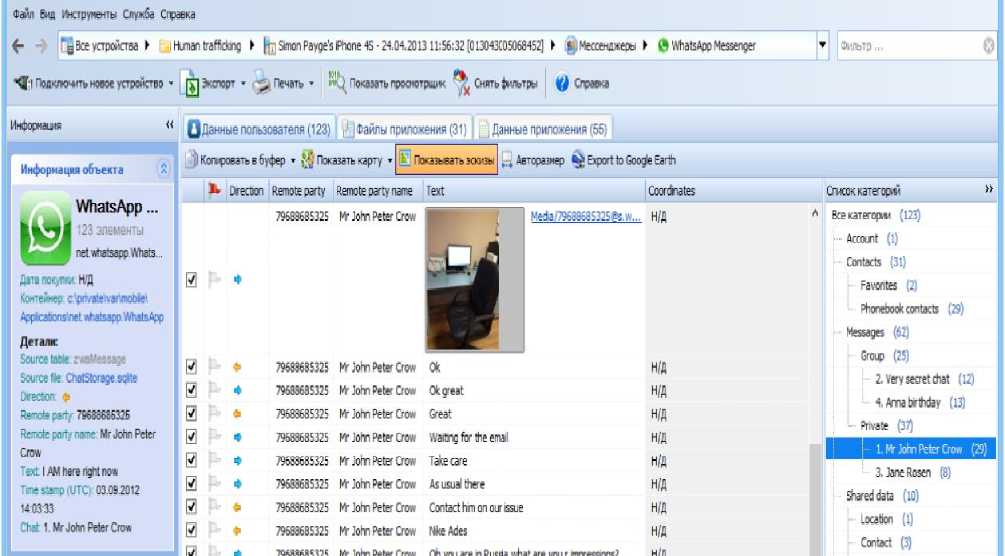Viewport: 1005px width, 556px height.
Task: Clear the filter field with X icon
Action: click(x=989, y=46)
